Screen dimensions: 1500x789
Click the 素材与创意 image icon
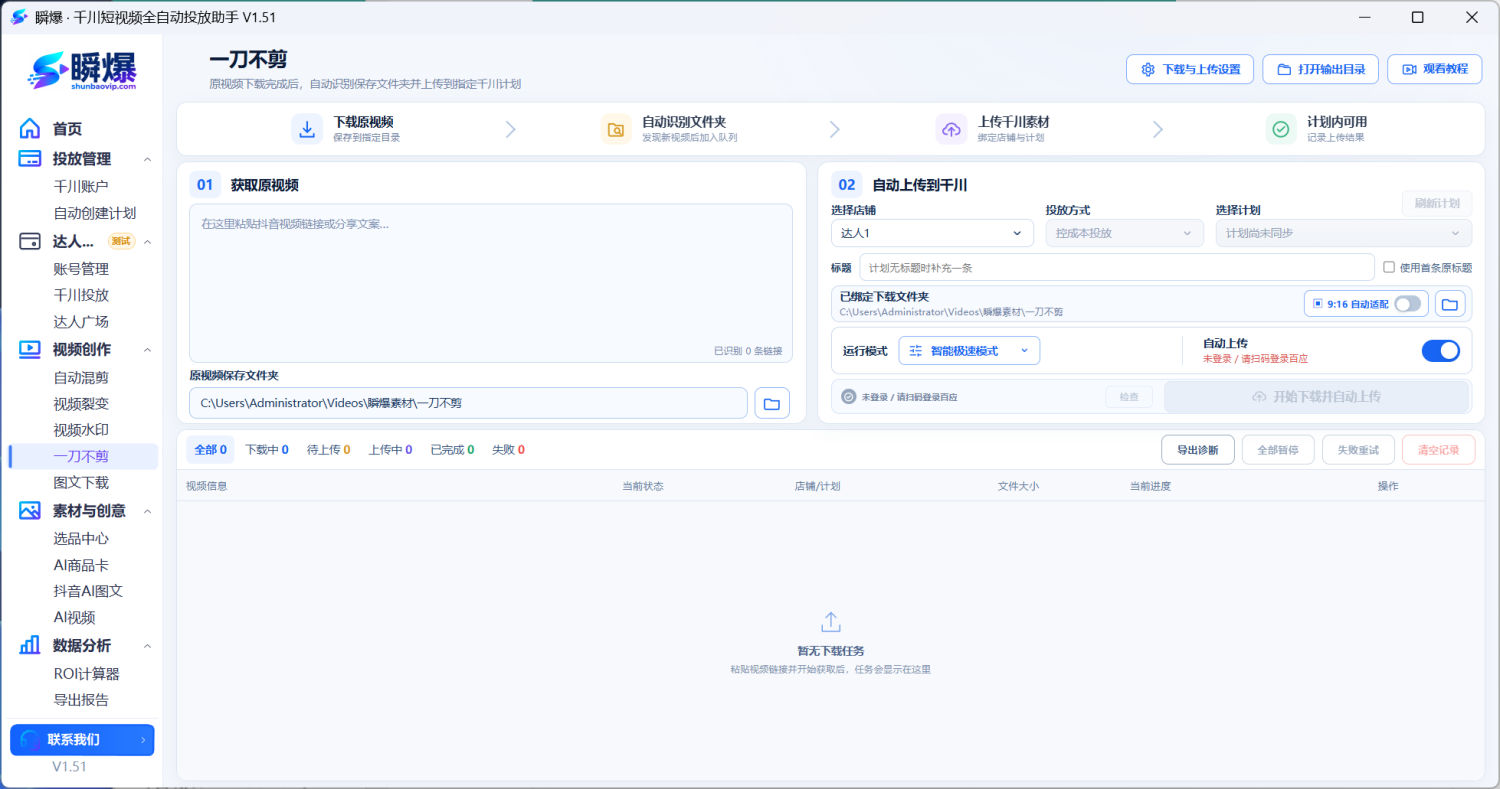pyautogui.click(x=30, y=511)
